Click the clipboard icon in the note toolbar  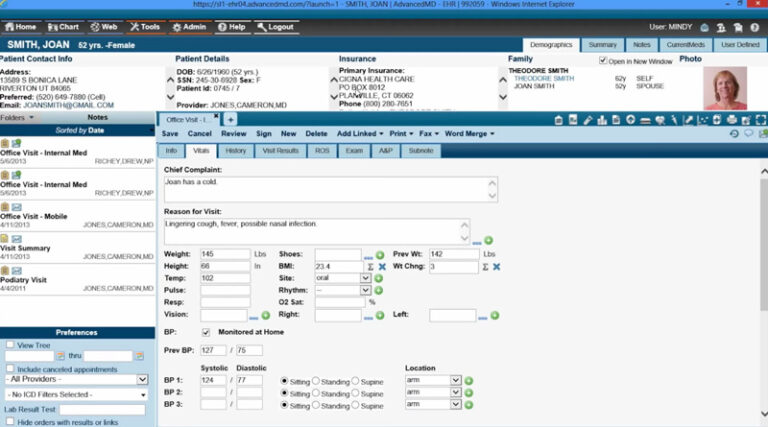coord(558,120)
